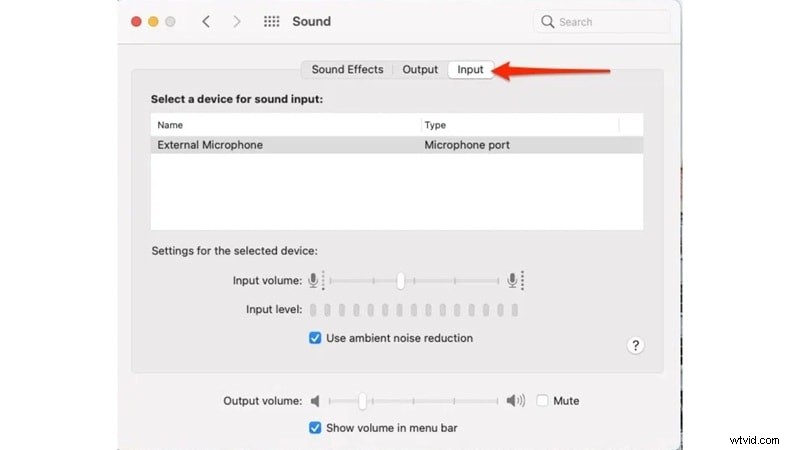The width and height of the screenshot is (800, 450).
Task: Click the forward navigation arrow
Action: pyautogui.click(x=238, y=21)
